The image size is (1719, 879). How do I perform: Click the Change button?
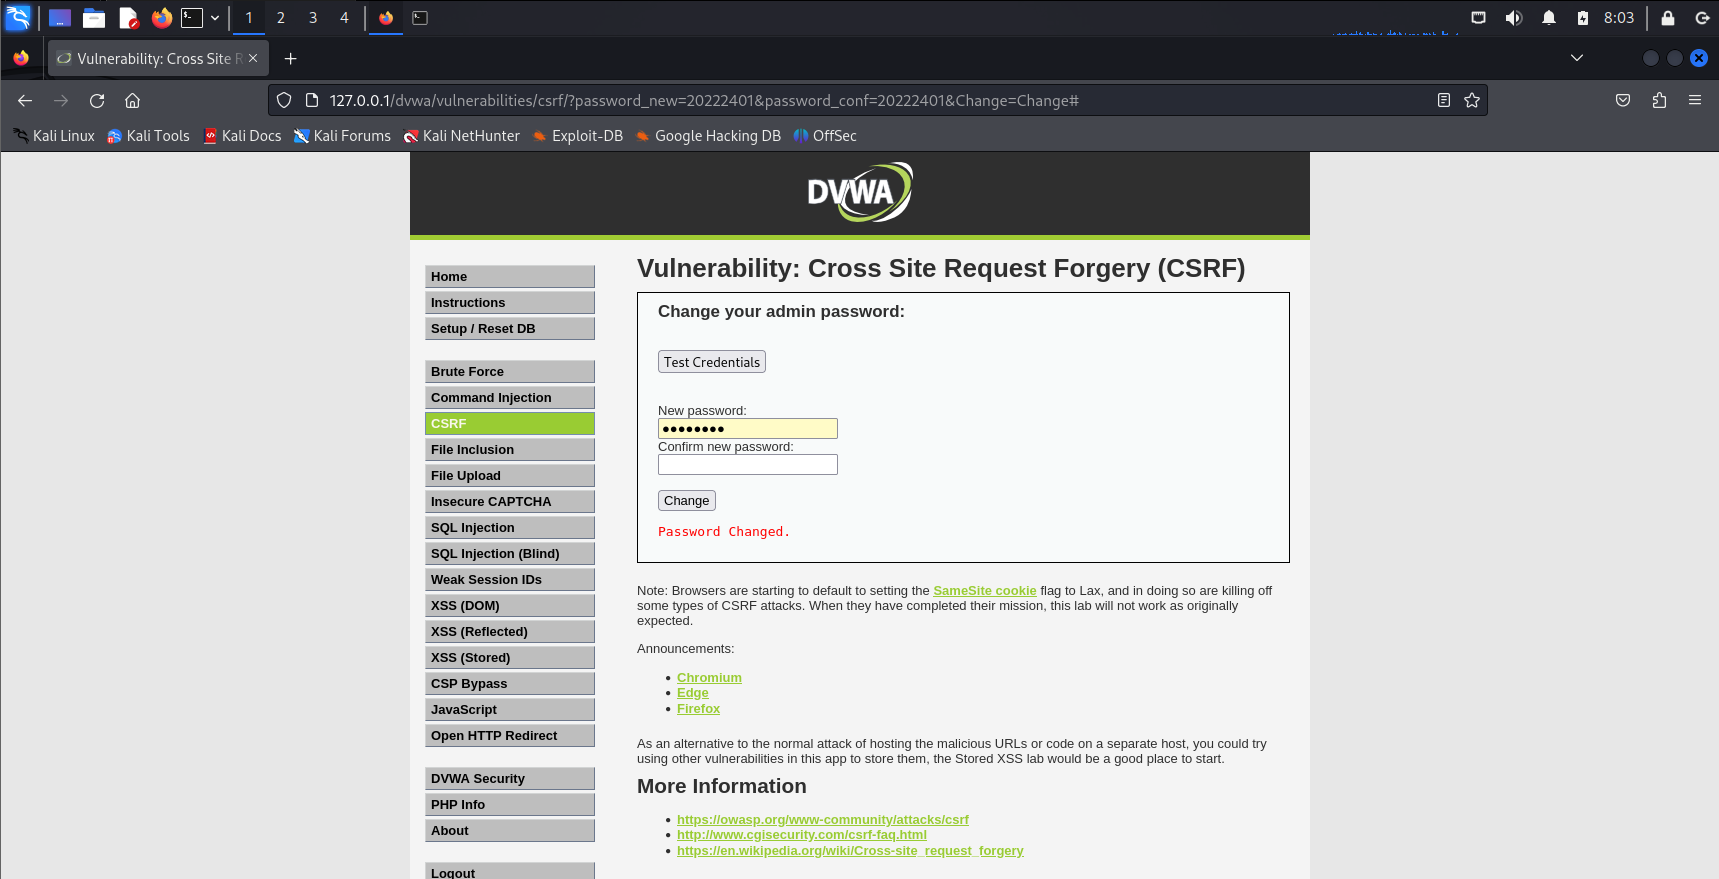pos(687,501)
